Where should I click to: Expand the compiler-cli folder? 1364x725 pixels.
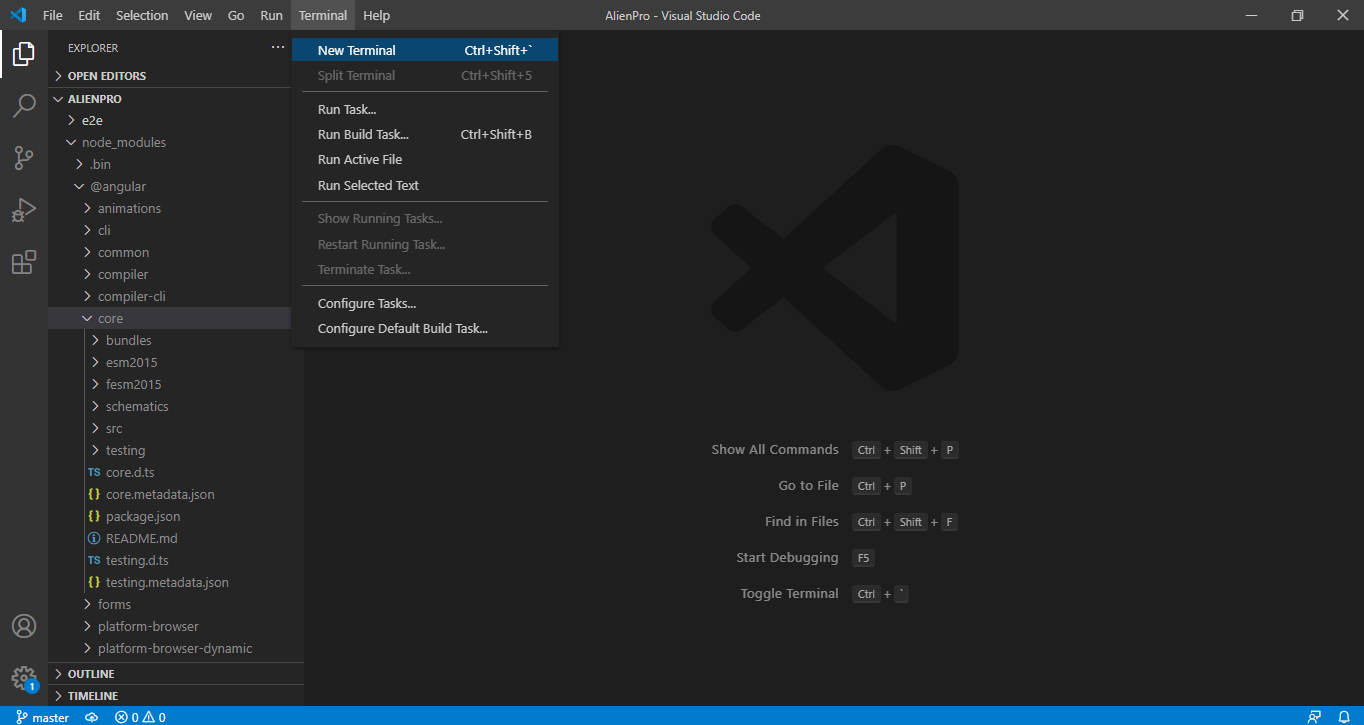(x=169, y=296)
